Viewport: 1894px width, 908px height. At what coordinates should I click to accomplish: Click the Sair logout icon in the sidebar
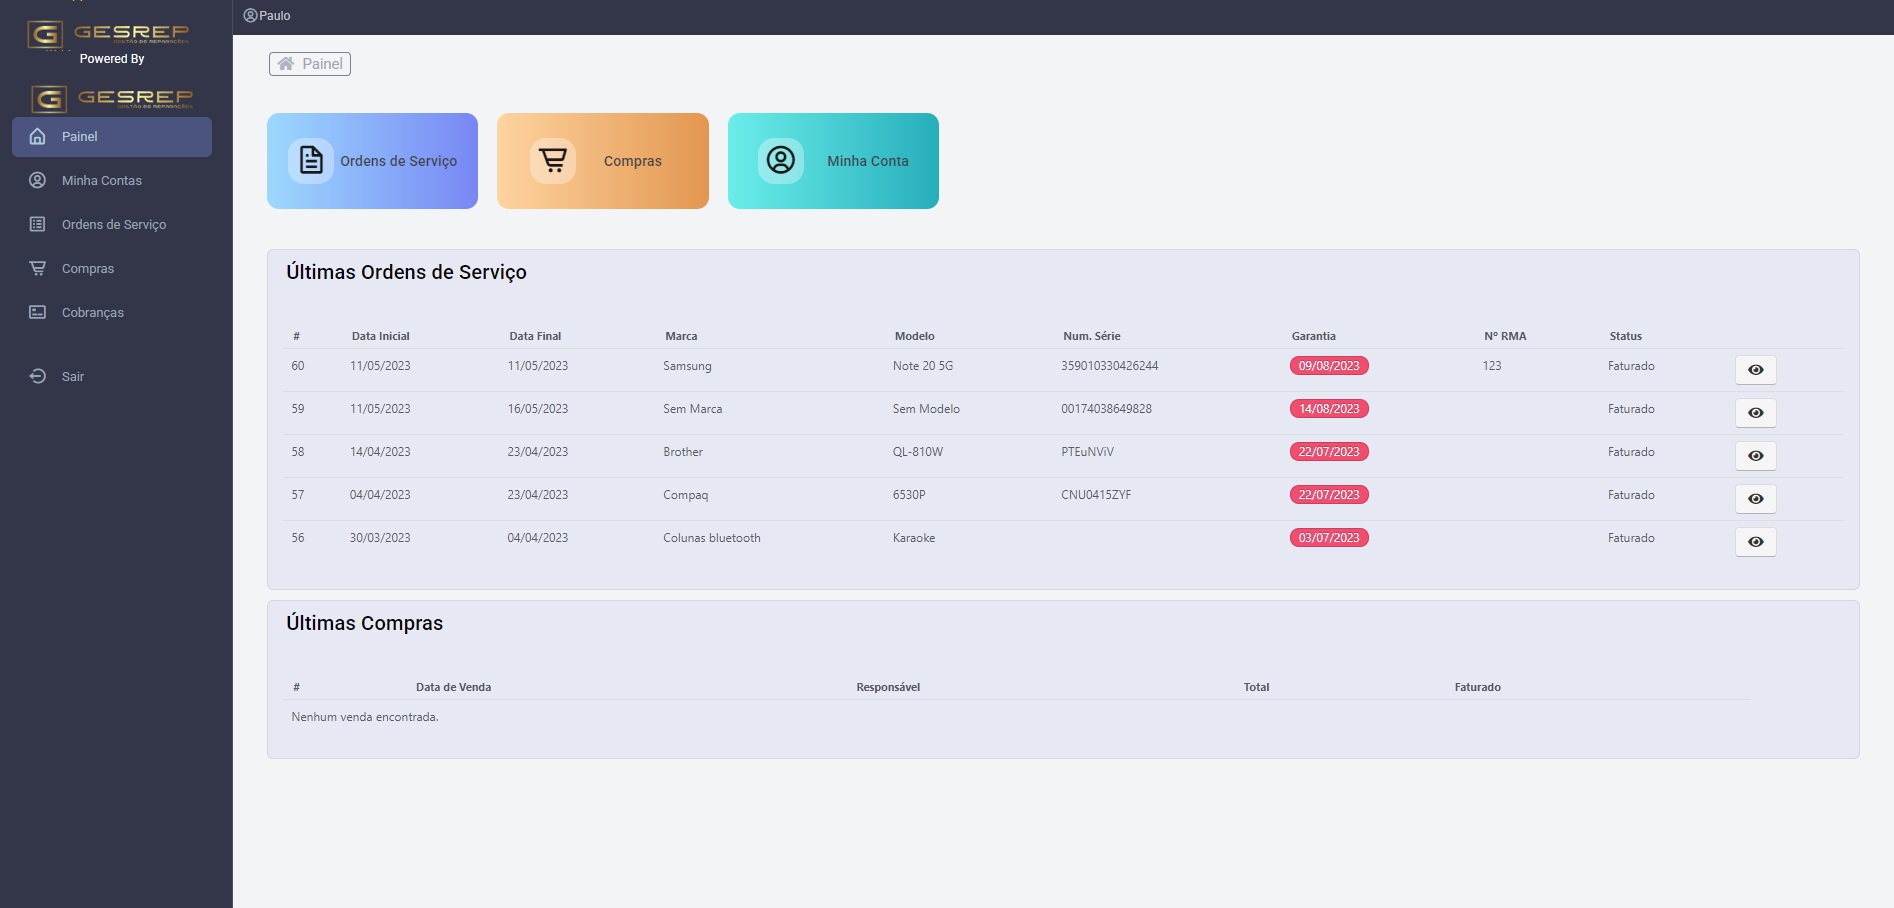pos(38,376)
